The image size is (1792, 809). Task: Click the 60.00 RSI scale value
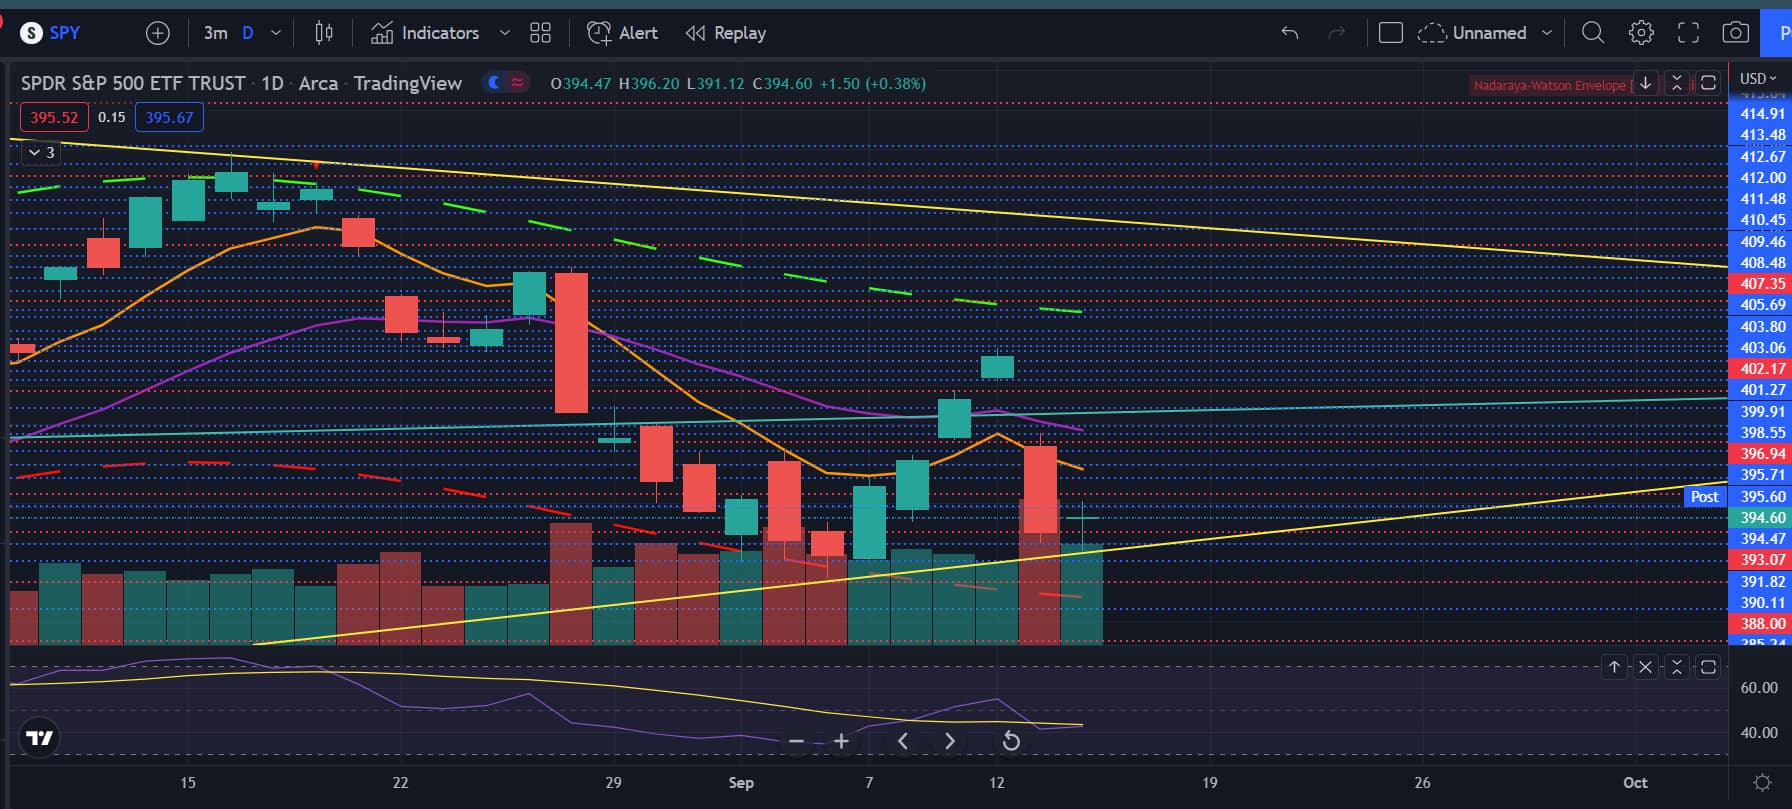(1759, 688)
